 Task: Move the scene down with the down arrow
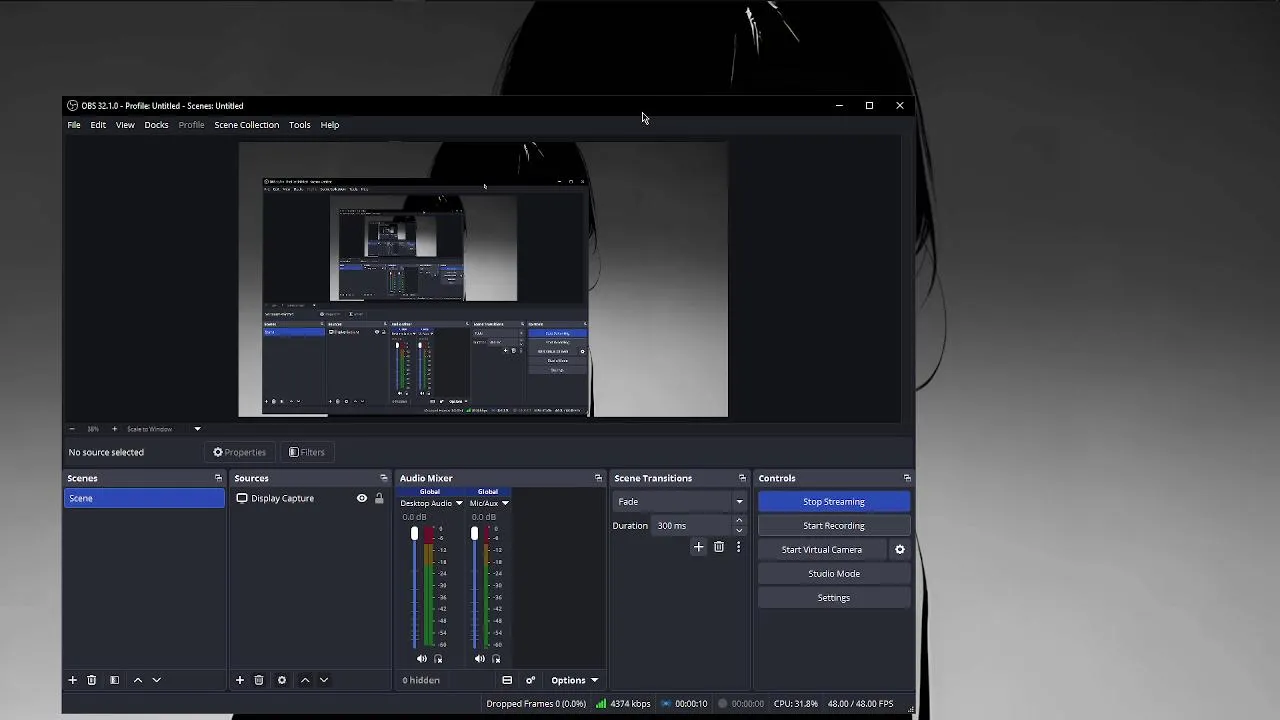pos(156,680)
